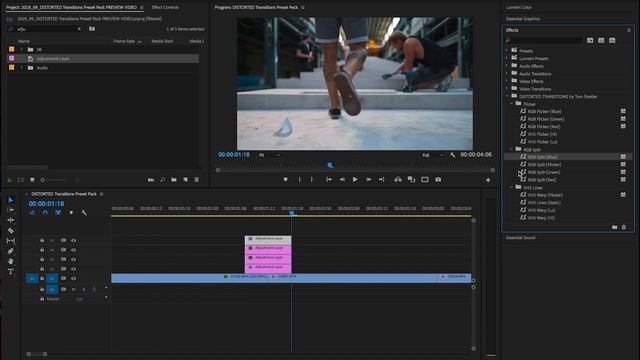Select the Hand tool
640x360 pixels.
tap(11, 261)
